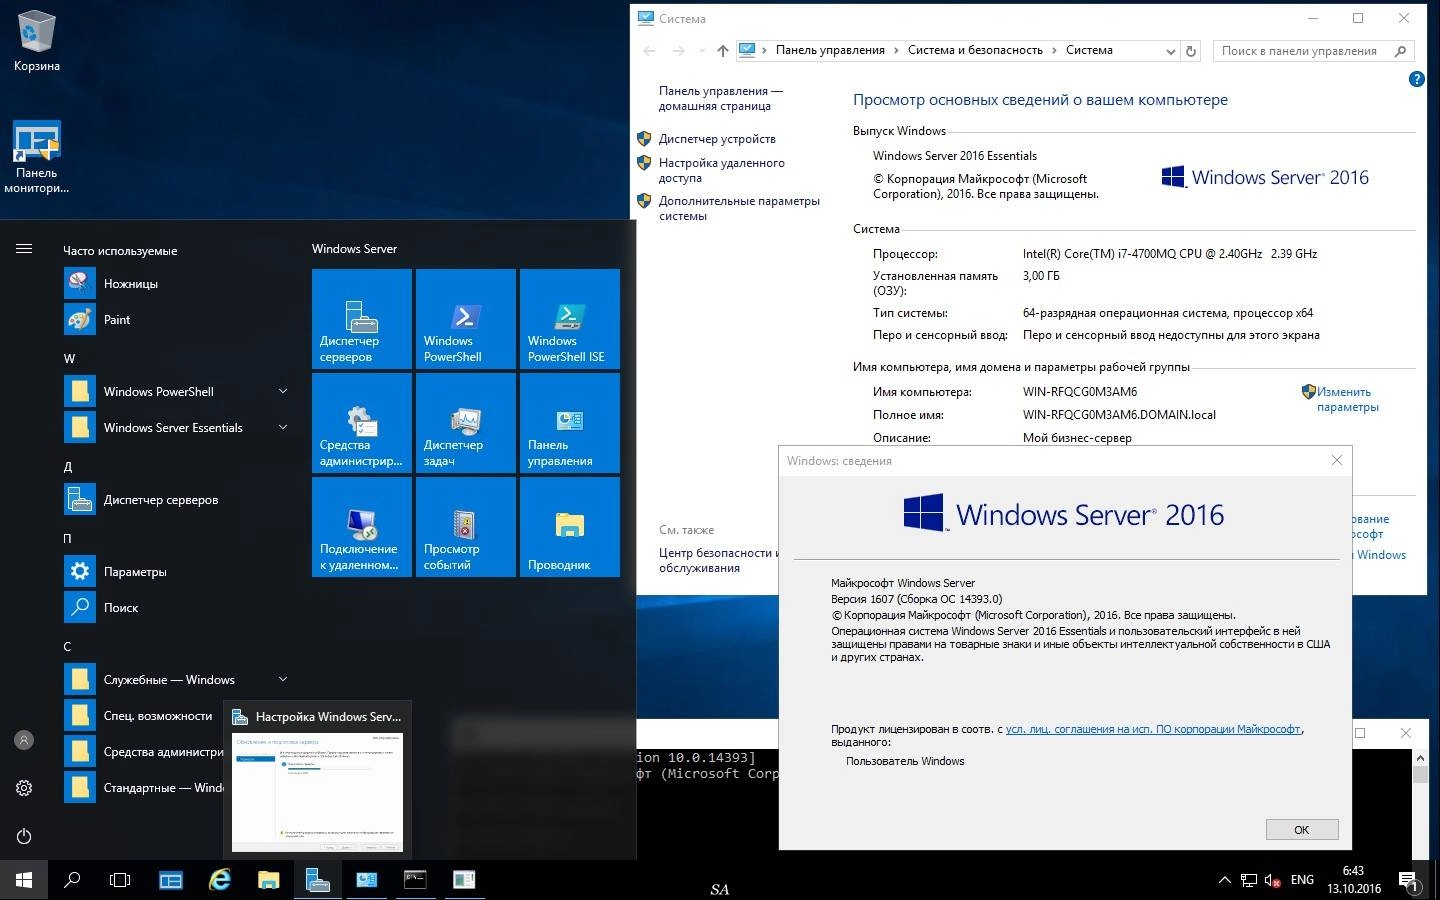Viewport: 1440px width, 900px height.
Task: Go up one level in Control Panel
Action: coord(723,51)
